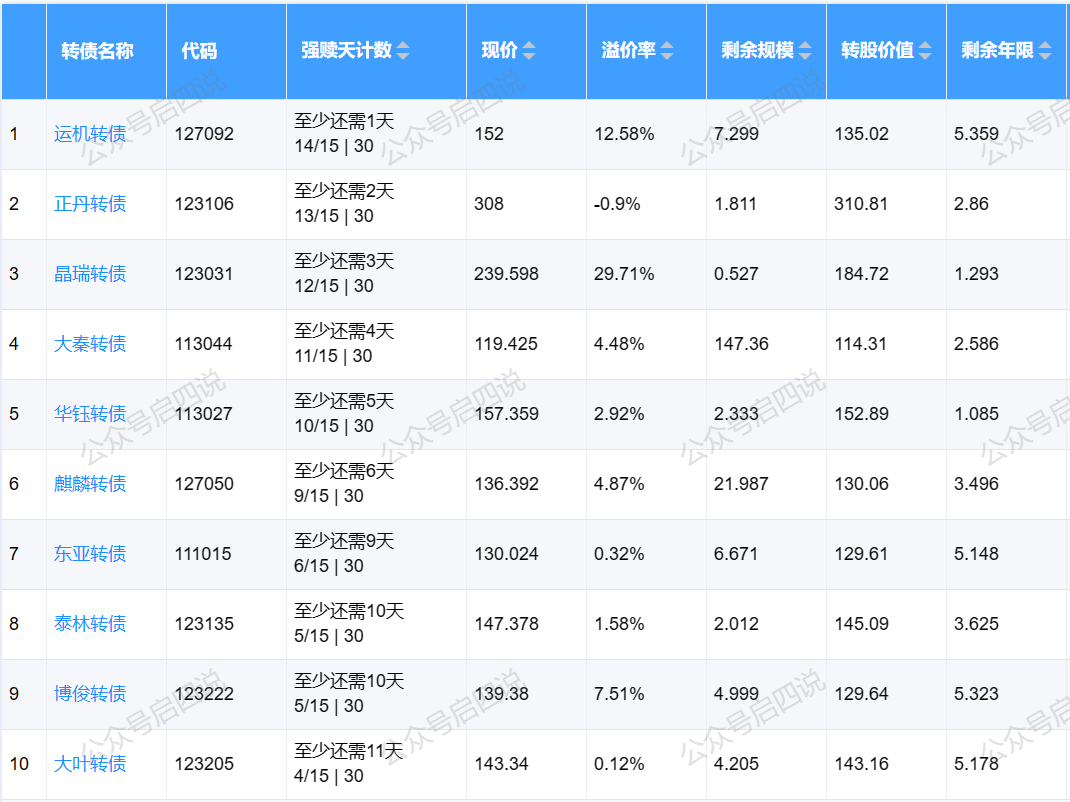The image size is (1070, 802).
Task: Click sort arrows next to 转股价值
Action: (926, 51)
